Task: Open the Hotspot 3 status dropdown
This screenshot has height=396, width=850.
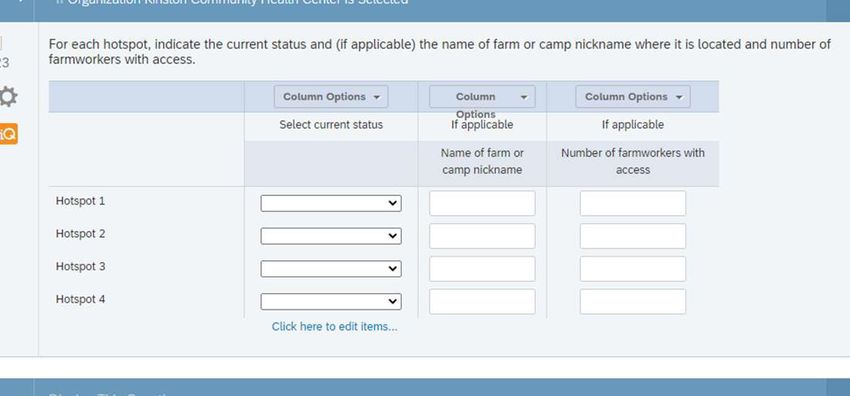Action: click(331, 269)
